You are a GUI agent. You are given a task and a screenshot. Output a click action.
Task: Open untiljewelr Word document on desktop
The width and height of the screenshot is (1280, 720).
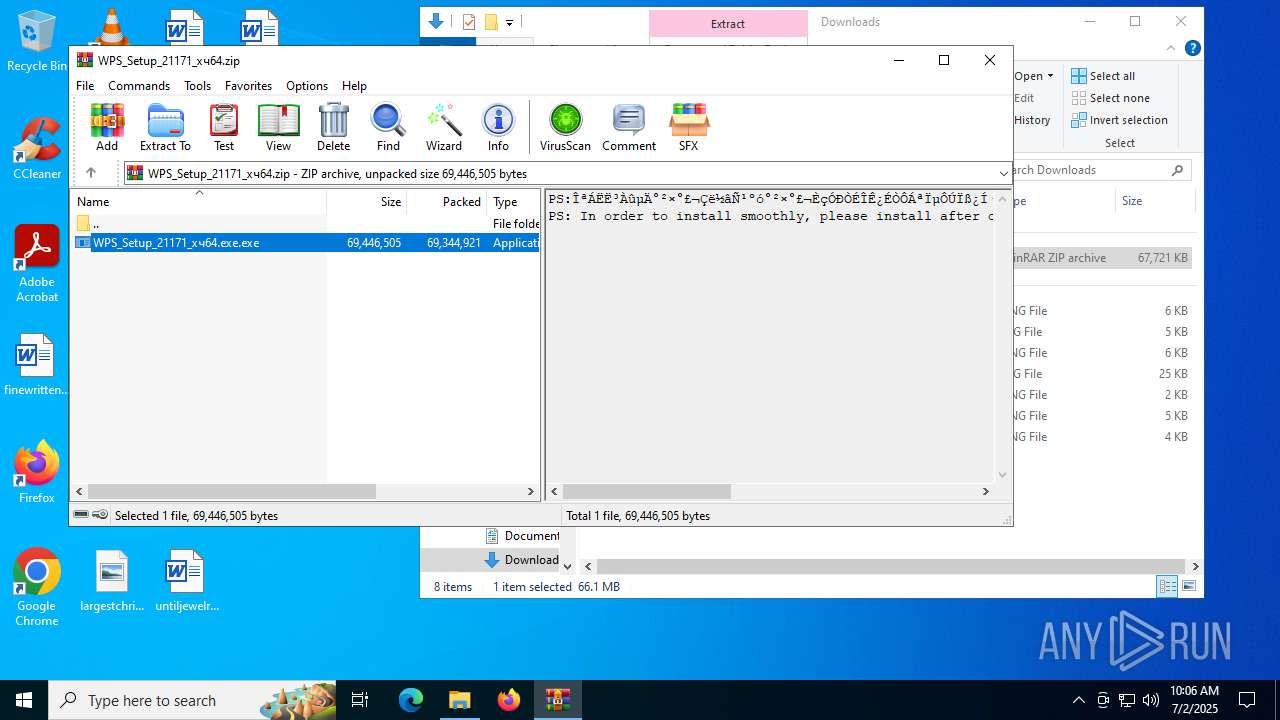(x=186, y=580)
